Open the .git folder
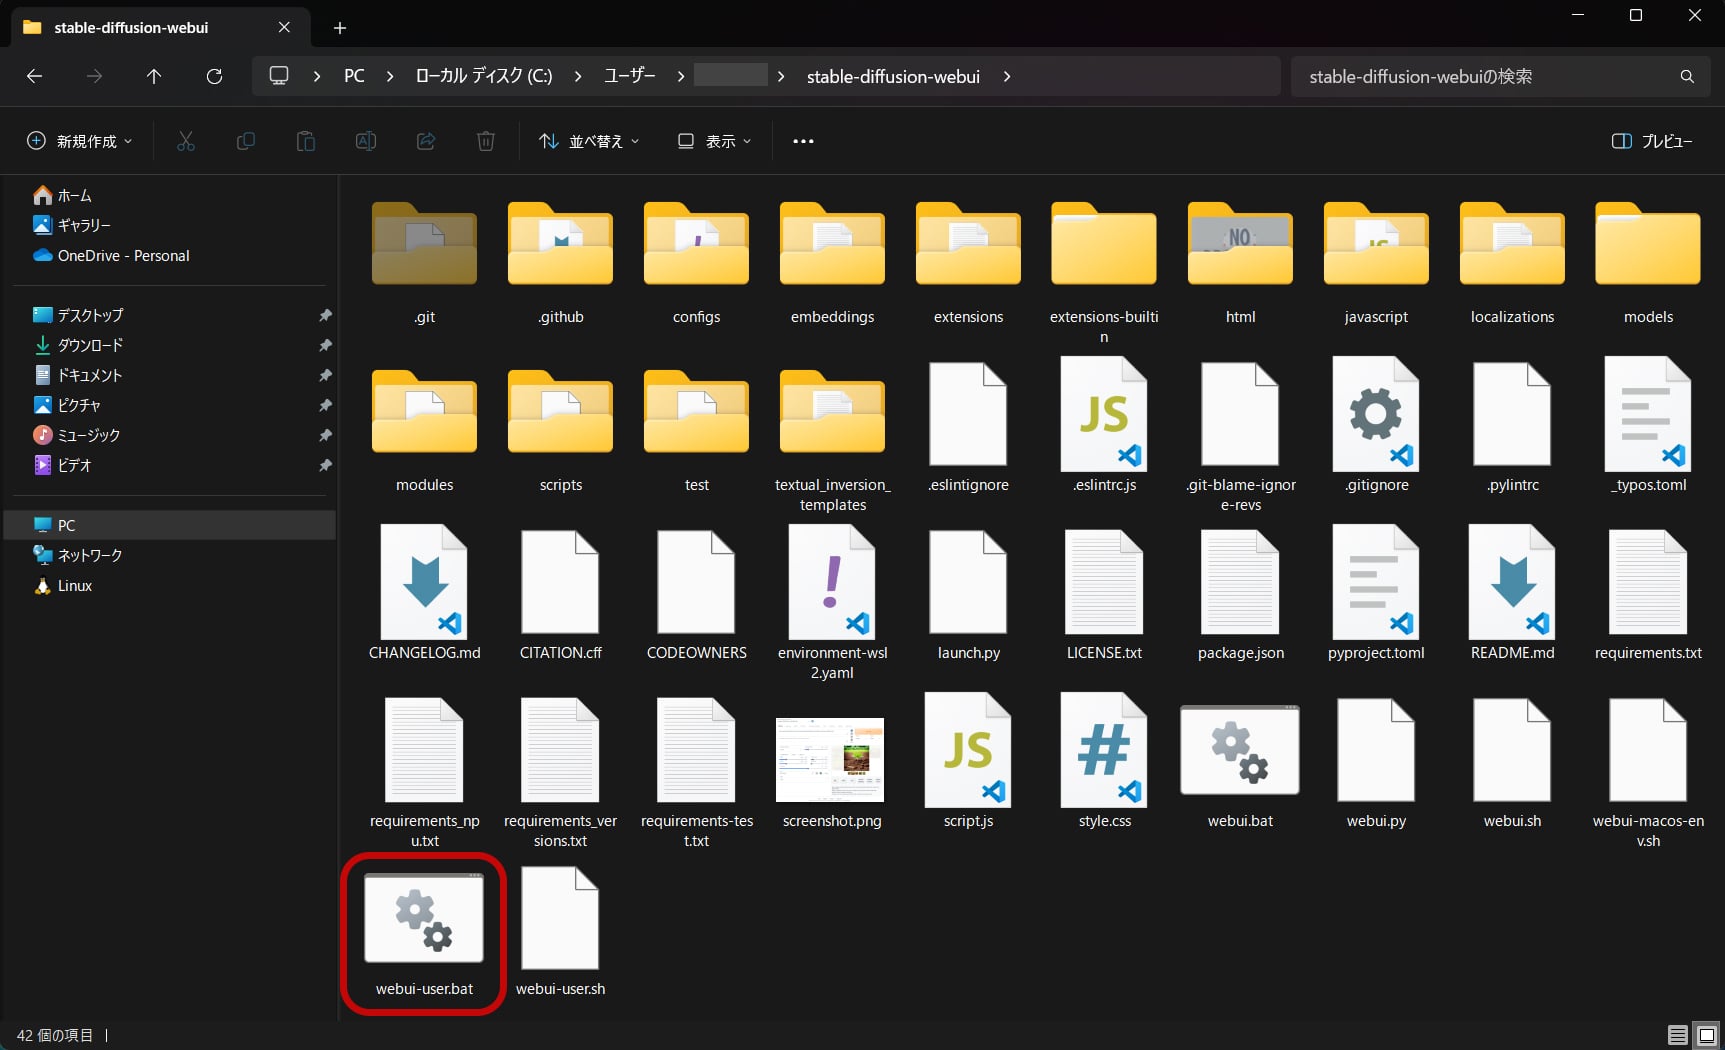This screenshot has height=1050, width=1725. pos(424,262)
